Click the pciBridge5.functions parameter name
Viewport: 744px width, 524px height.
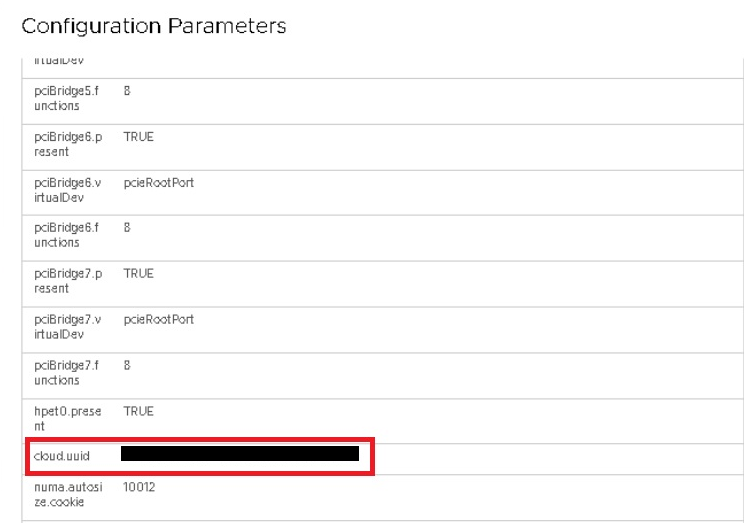pos(66,98)
